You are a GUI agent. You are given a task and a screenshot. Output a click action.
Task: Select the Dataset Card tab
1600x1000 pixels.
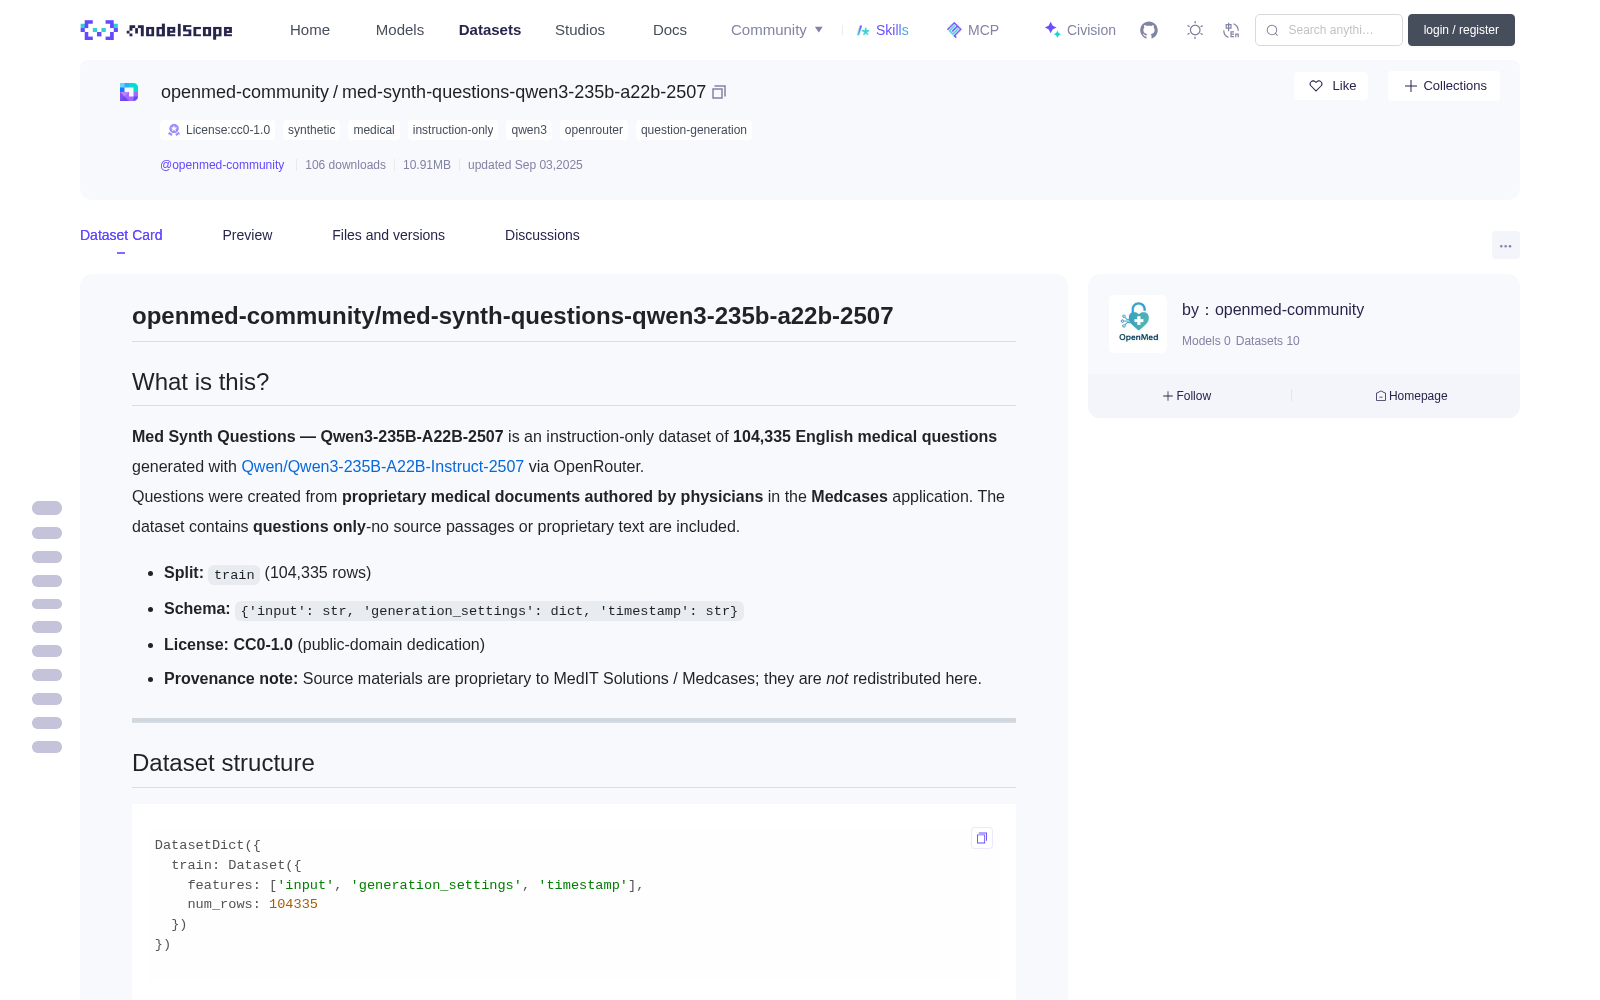pyautogui.click(x=121, y=235)
